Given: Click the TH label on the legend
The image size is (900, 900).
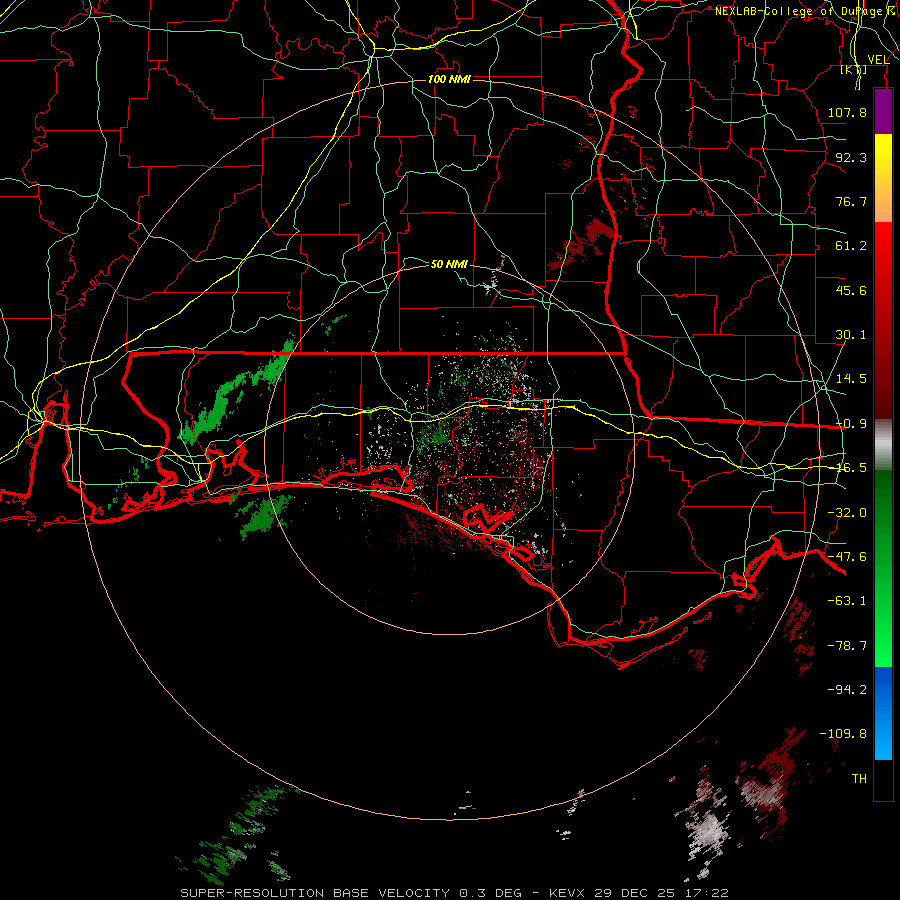Looking at the screenshot, I should tap(859, 779).
